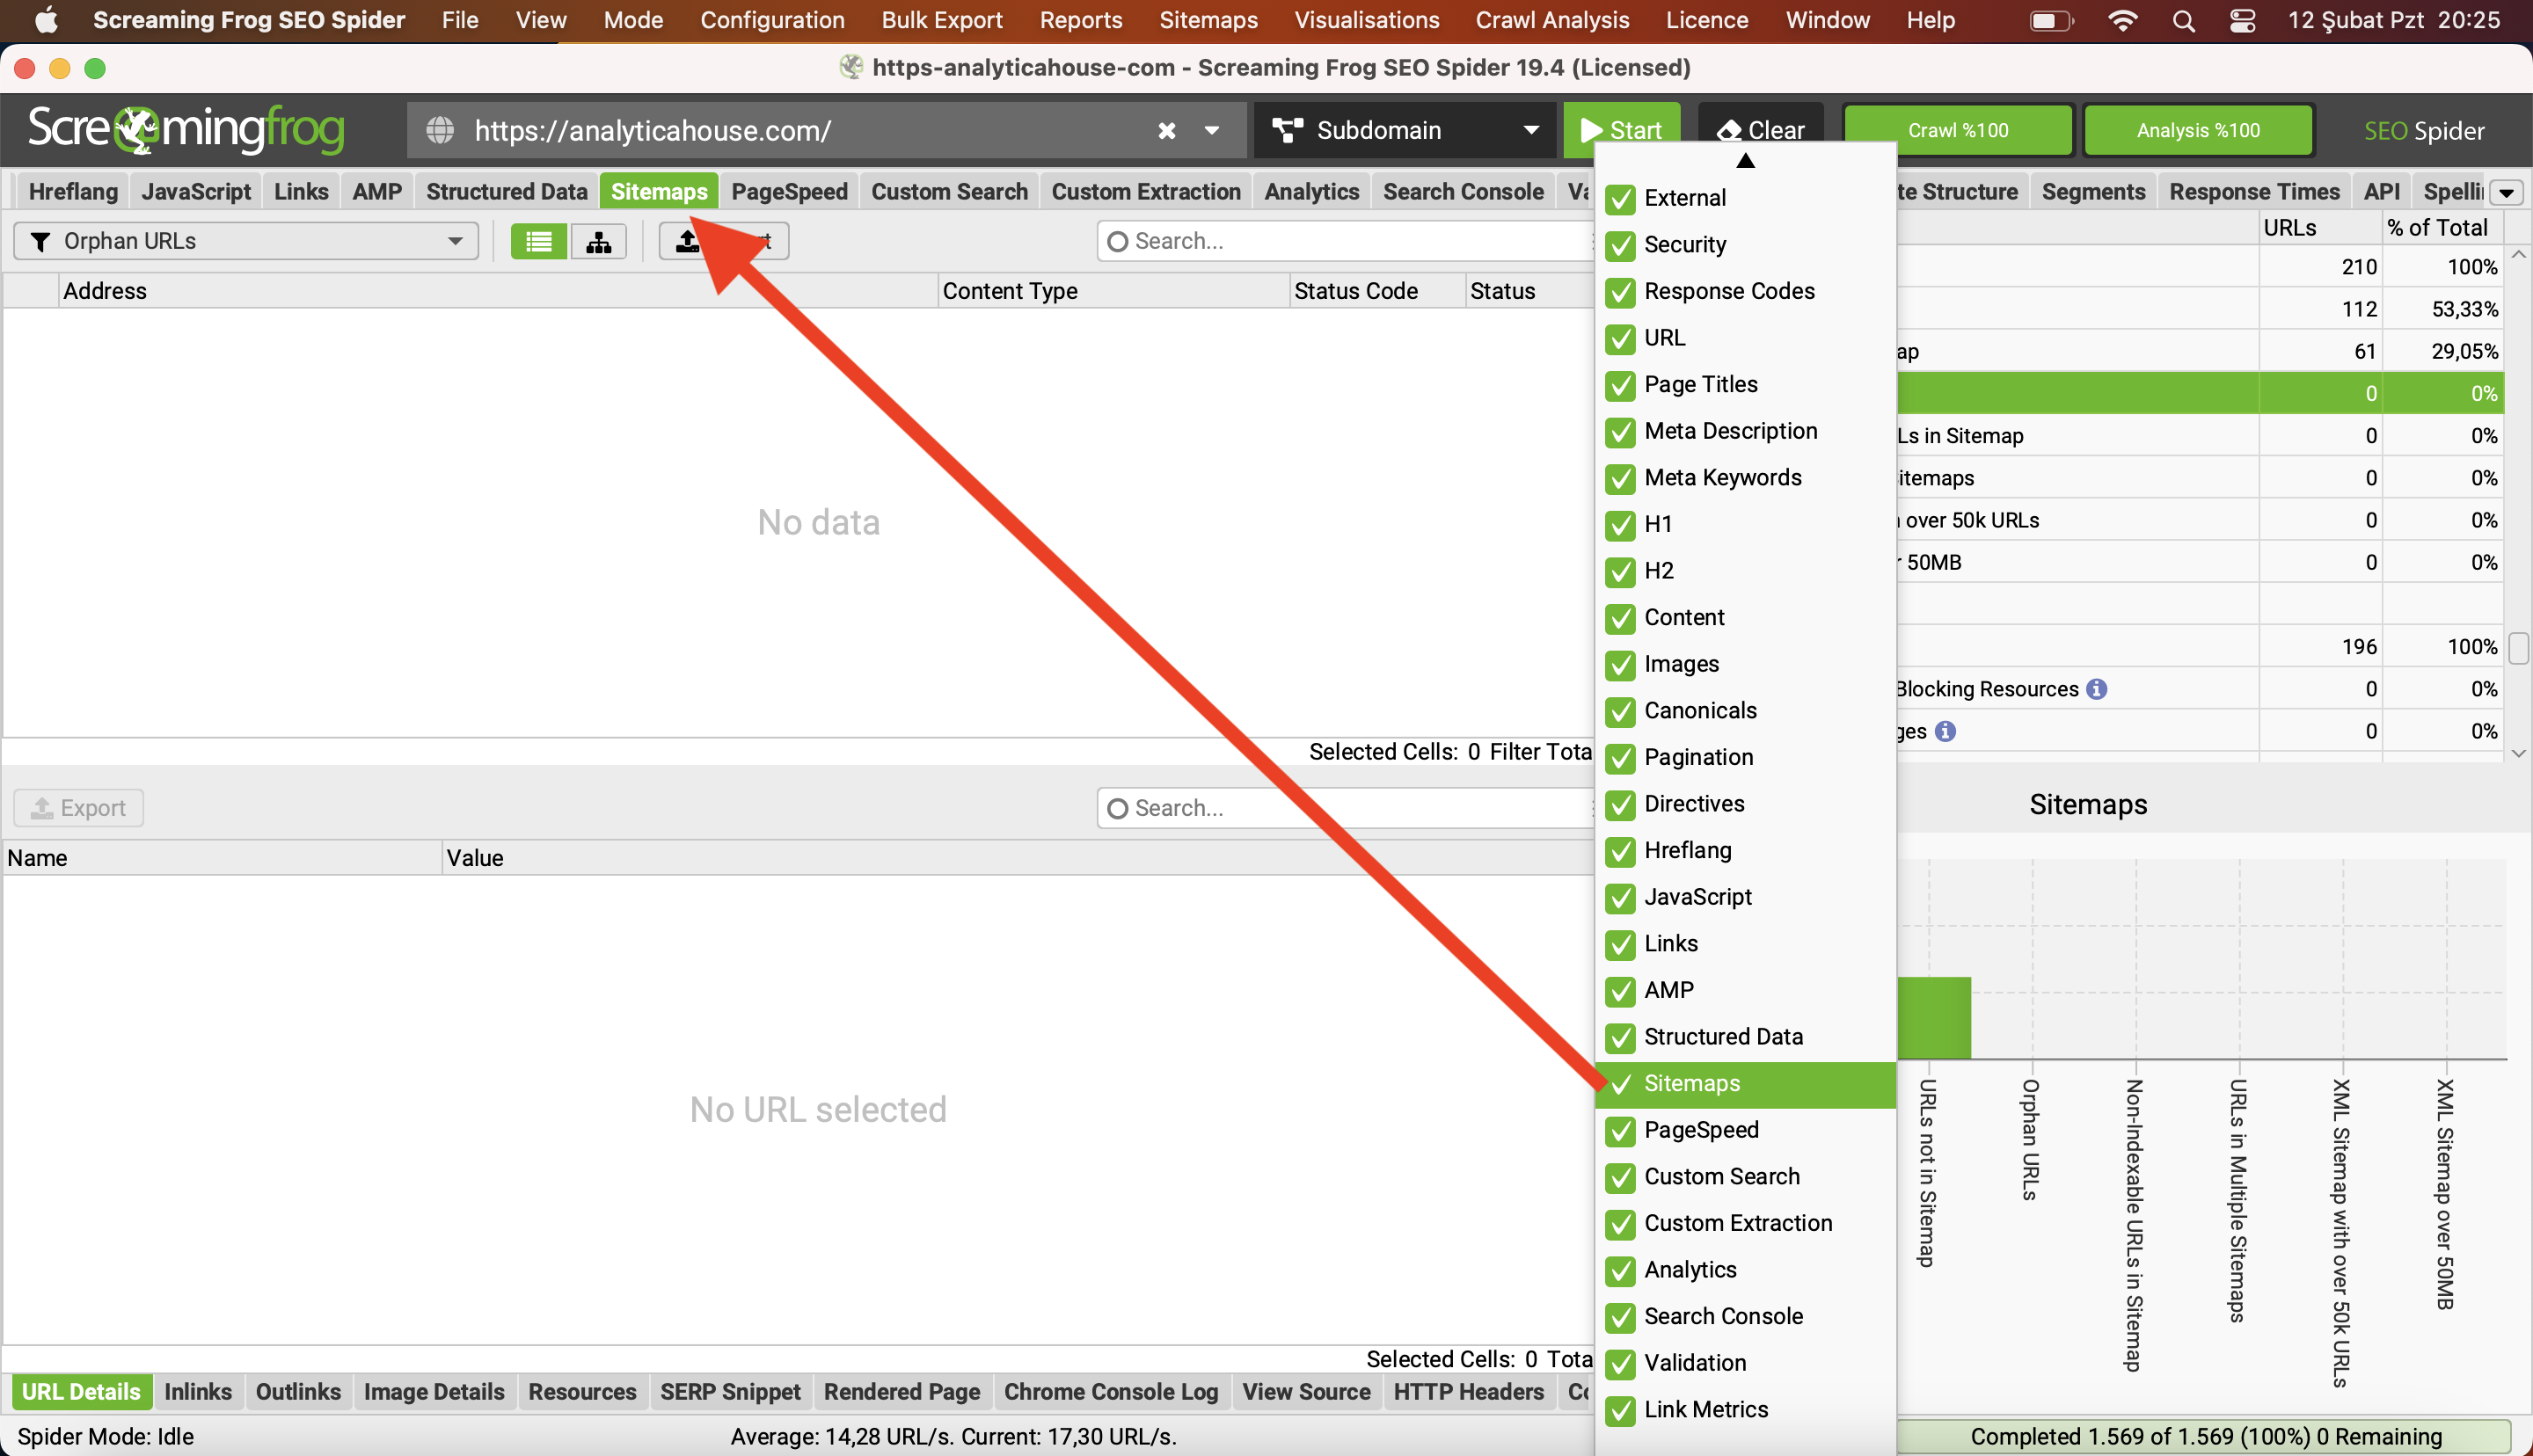Toggle the Hreflang checkbox in the list
The height and width of the screenshot is (1456, 2533).
(1620, 851)
